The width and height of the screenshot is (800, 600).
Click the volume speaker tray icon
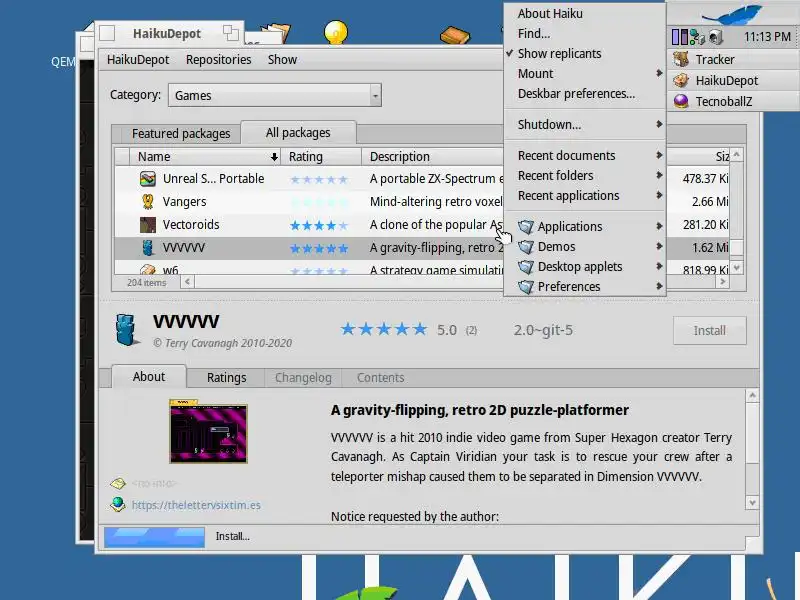point(715,37)
